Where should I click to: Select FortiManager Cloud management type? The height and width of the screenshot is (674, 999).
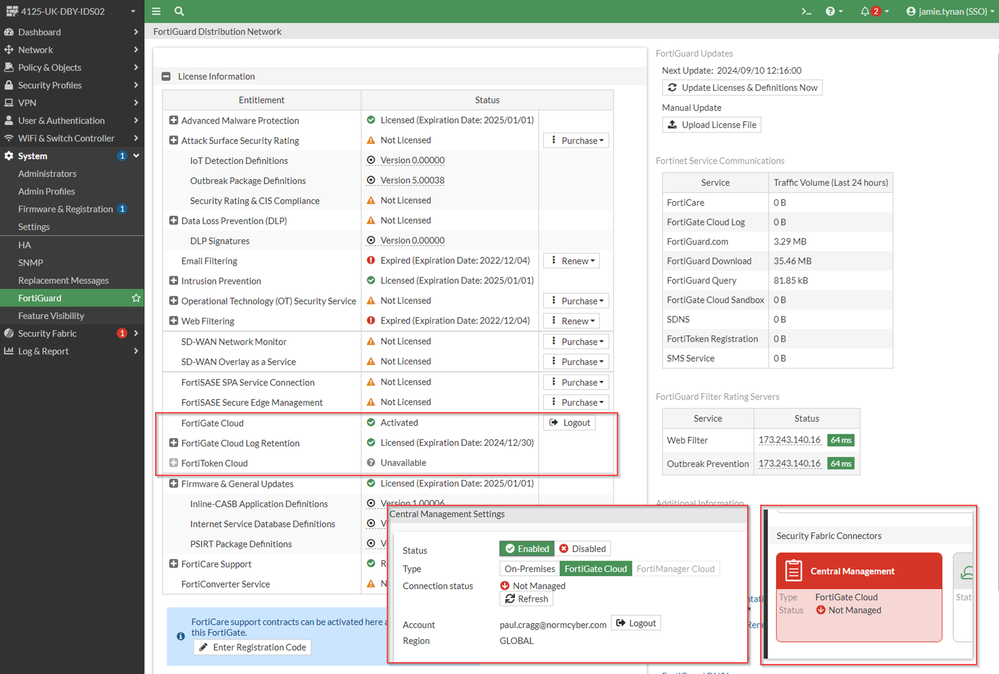click(x=675, y=569)
